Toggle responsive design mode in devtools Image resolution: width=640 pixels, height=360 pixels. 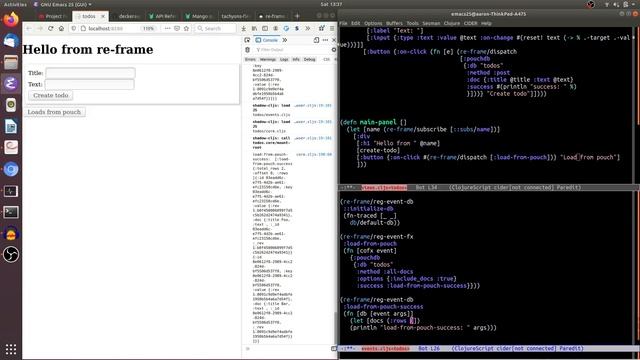coord(316,40)
